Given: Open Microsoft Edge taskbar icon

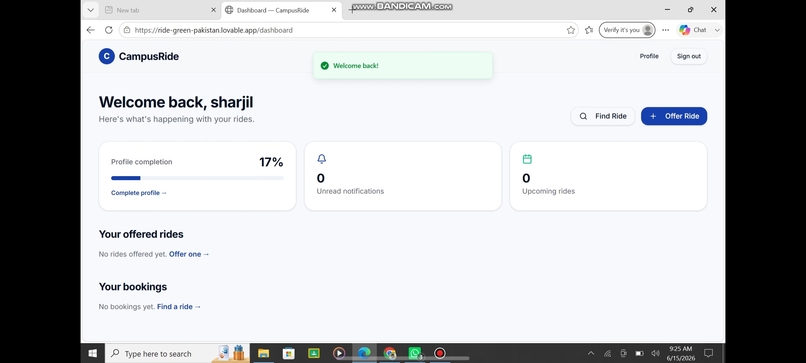Looking at the screenshot, I should [364, 353].
